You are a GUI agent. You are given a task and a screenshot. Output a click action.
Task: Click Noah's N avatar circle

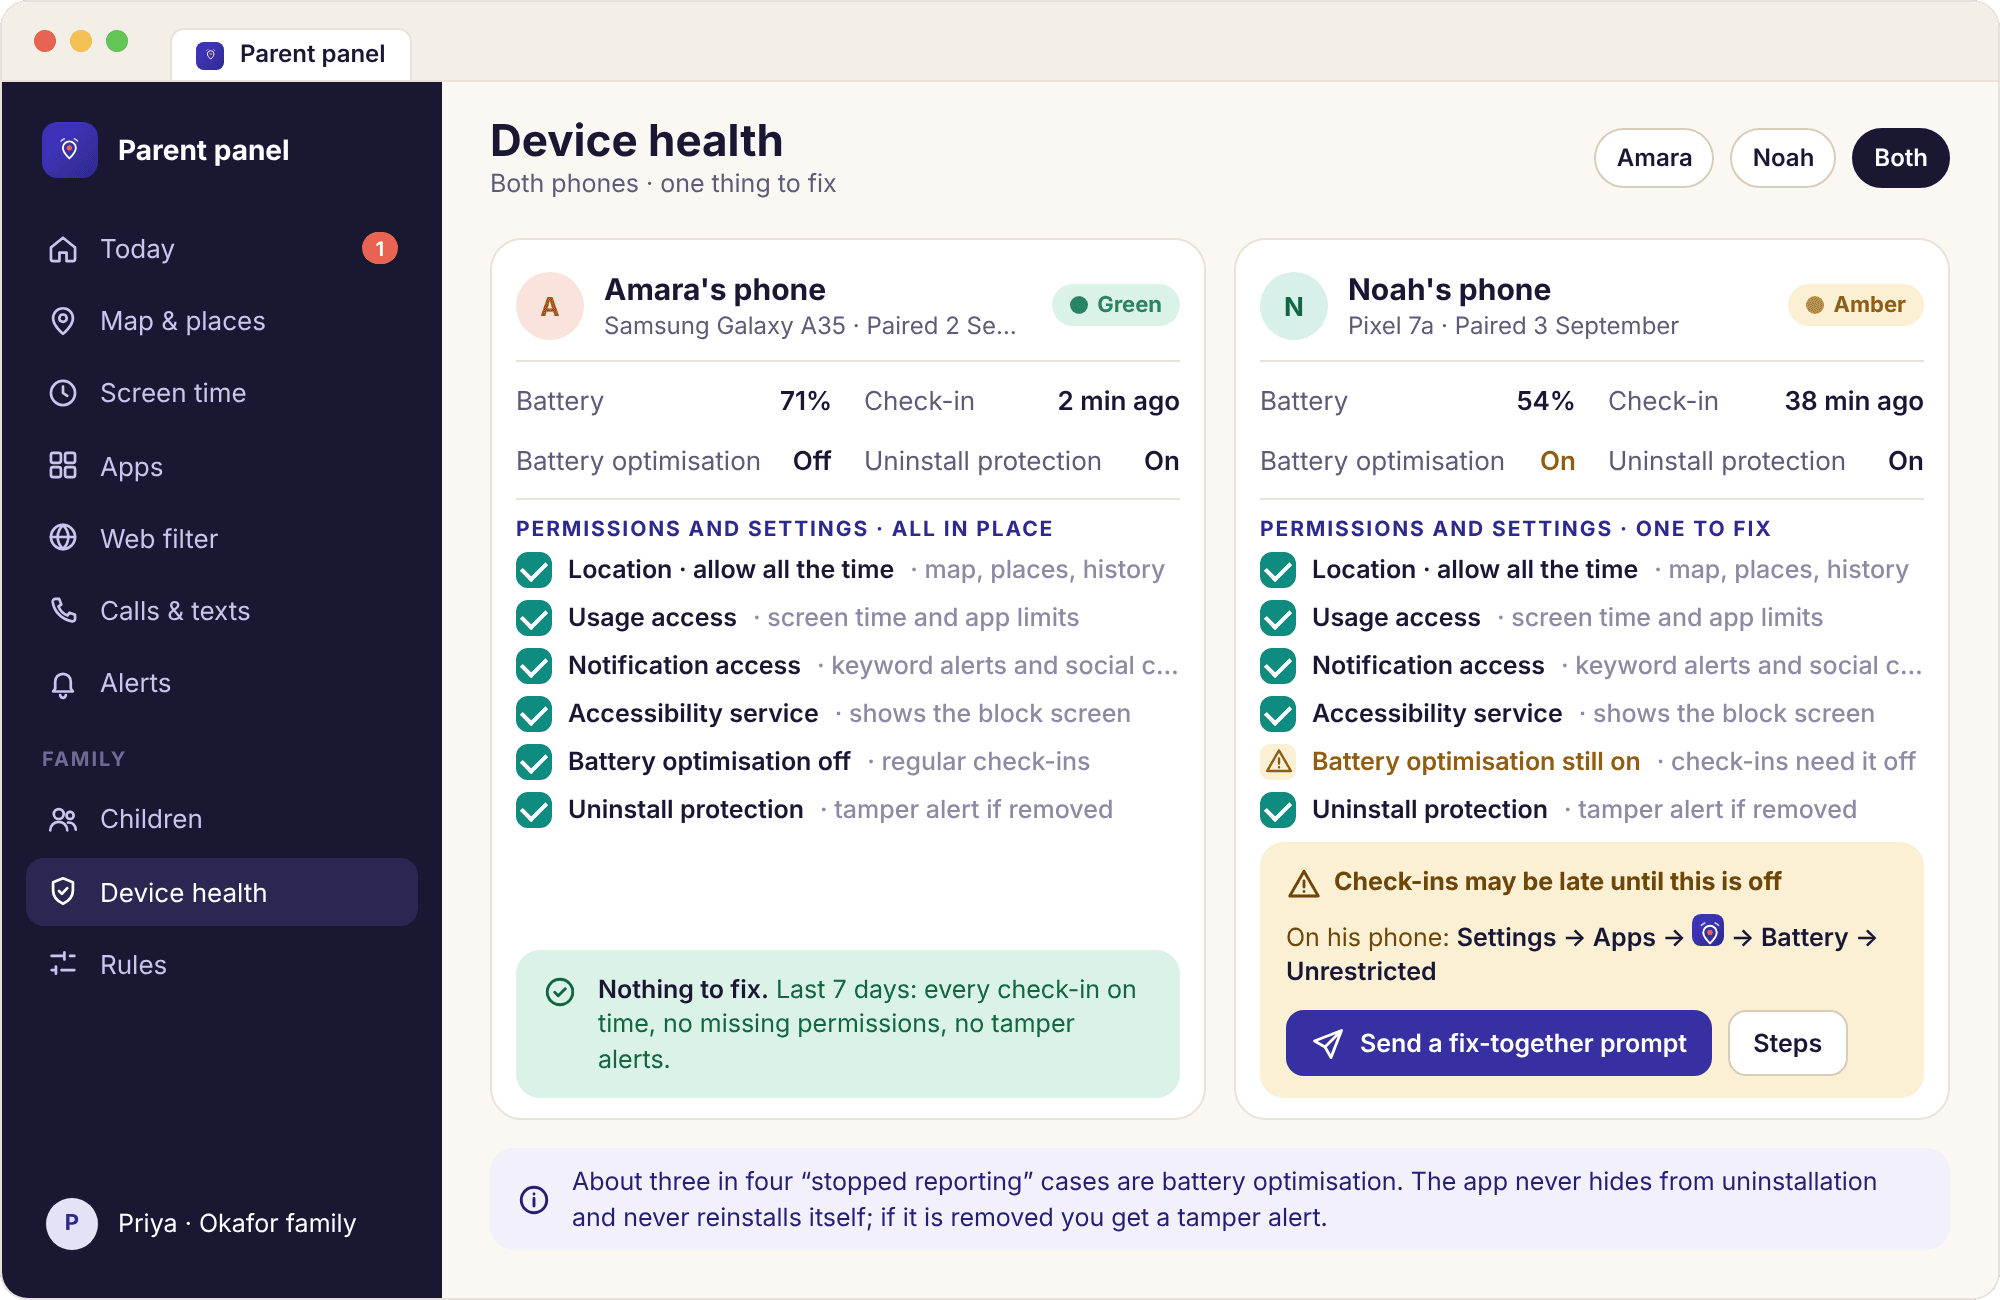pyautogui.click(x=1294, y=306)
